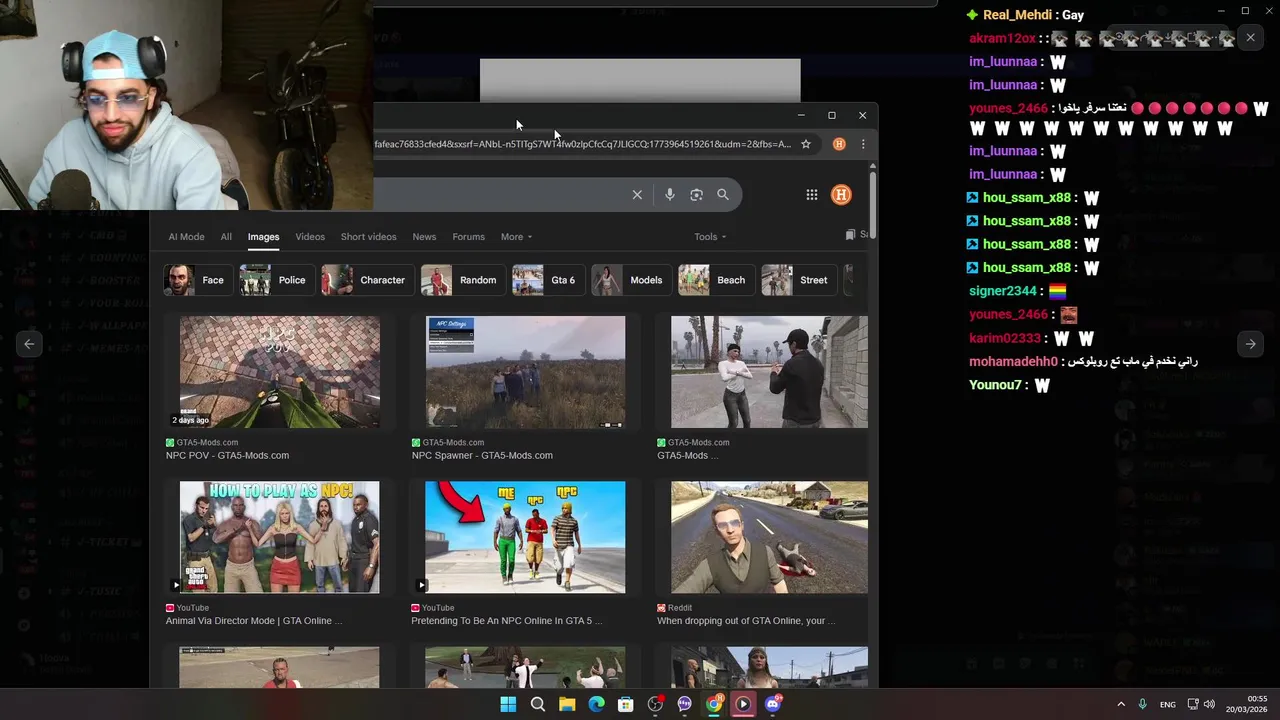
Task: Open 'NPC Spawner - GTA5-Mods.com' link
Action: (482, 456)
